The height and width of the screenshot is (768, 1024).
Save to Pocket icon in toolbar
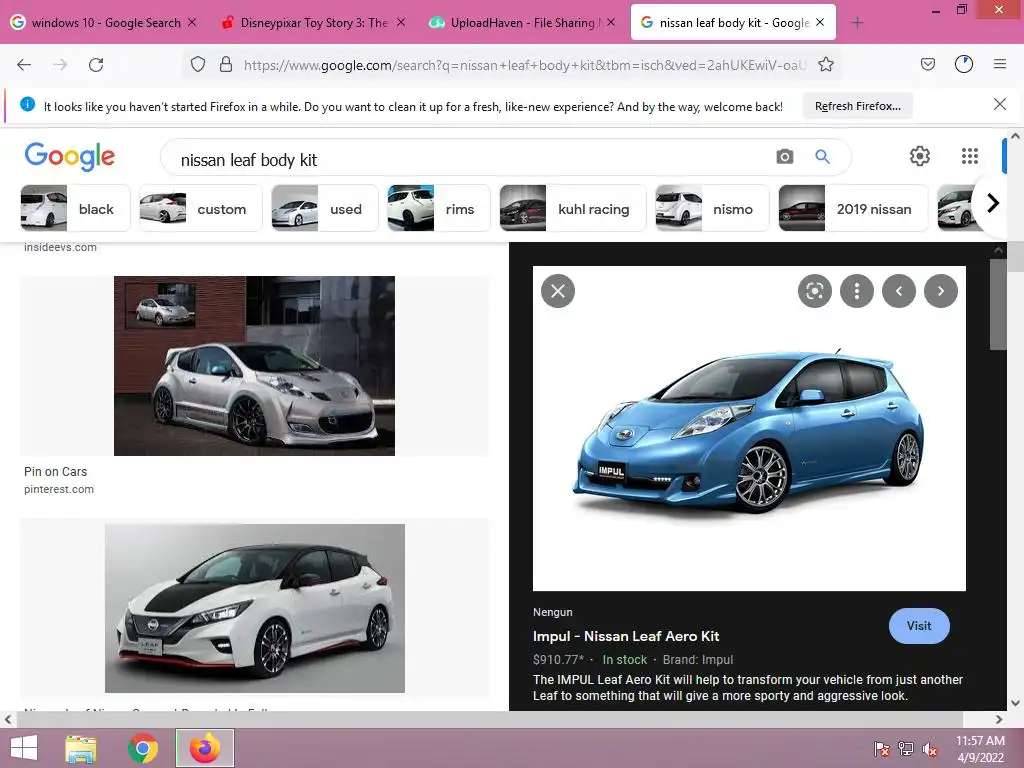point(927,64)
